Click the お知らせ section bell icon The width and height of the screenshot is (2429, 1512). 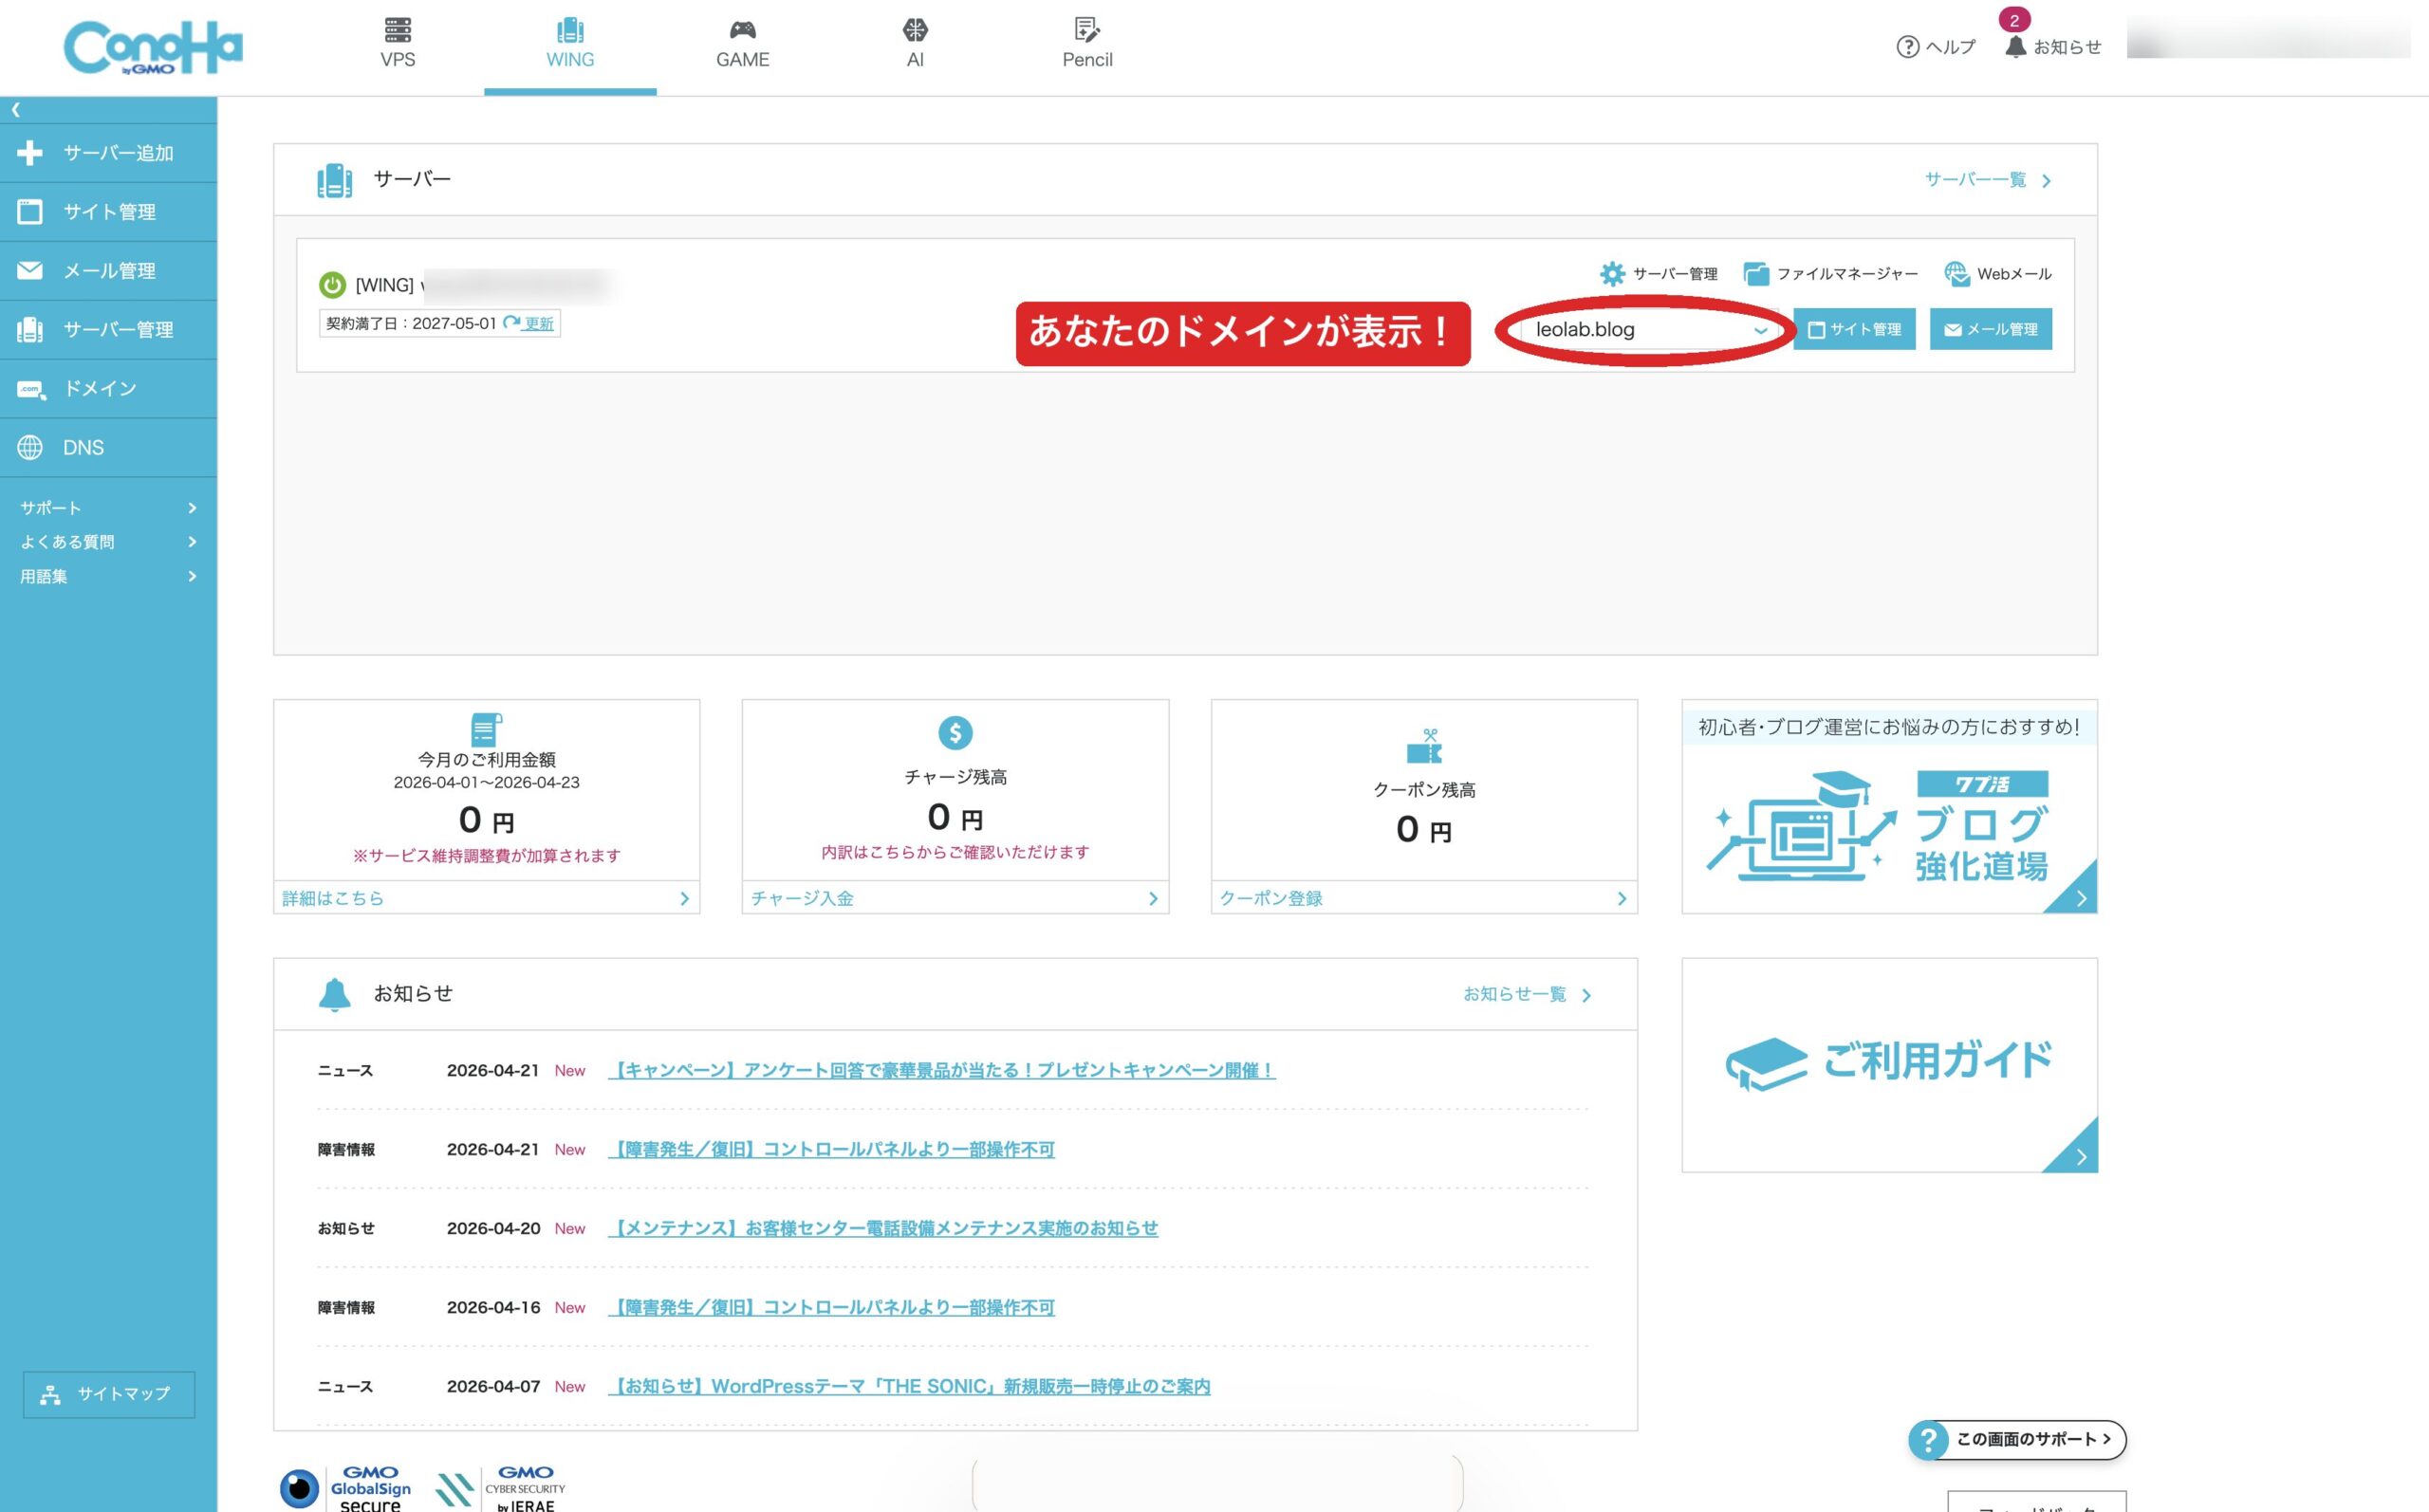click(335, 994)
